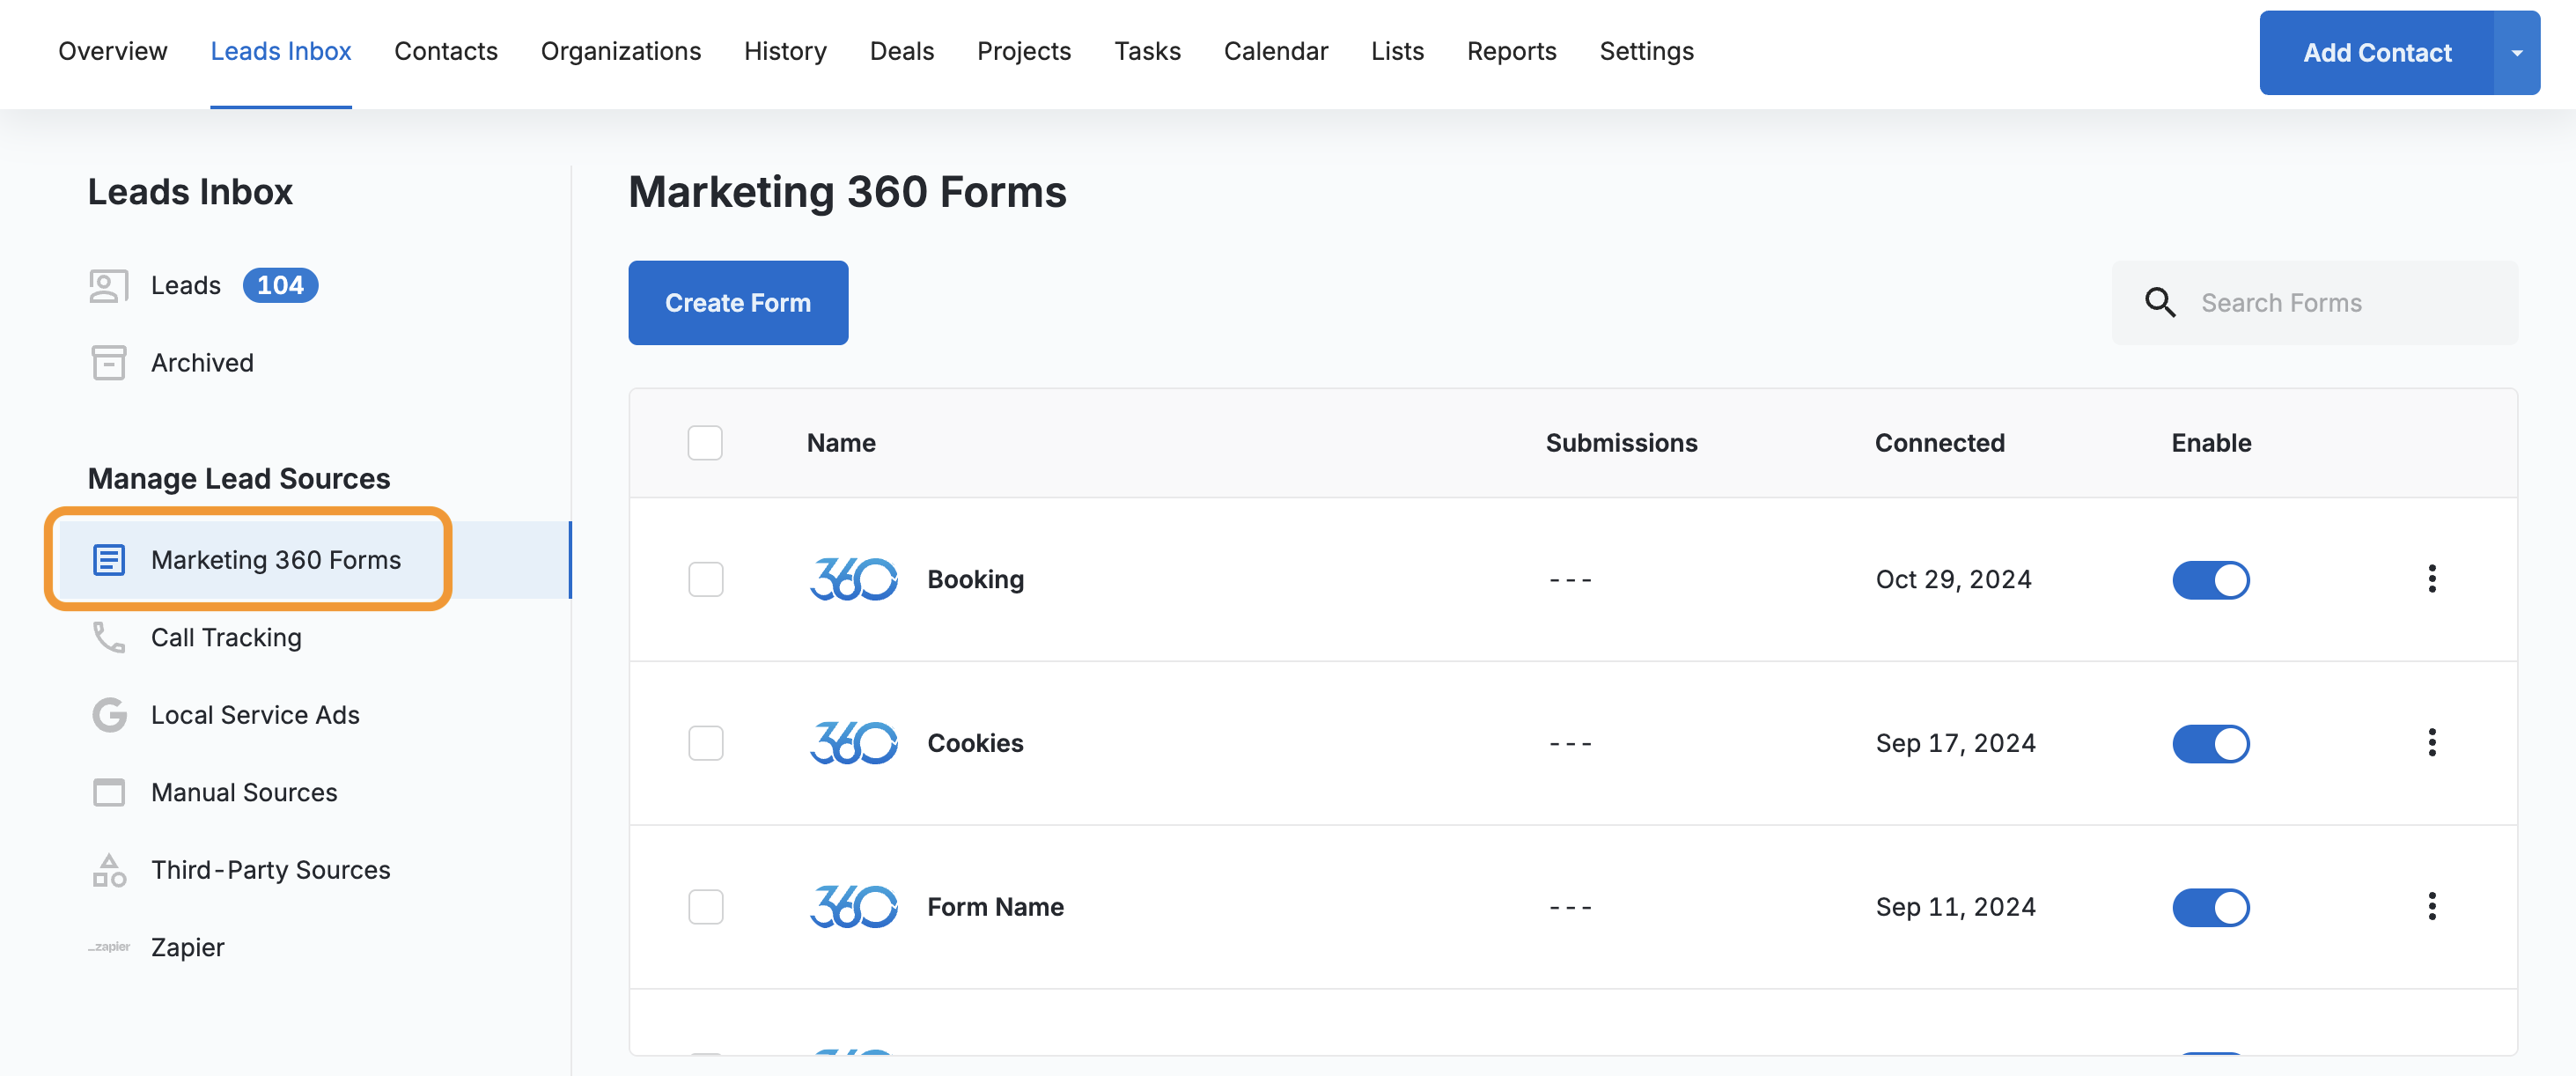Click the Archived box icon

108,363
